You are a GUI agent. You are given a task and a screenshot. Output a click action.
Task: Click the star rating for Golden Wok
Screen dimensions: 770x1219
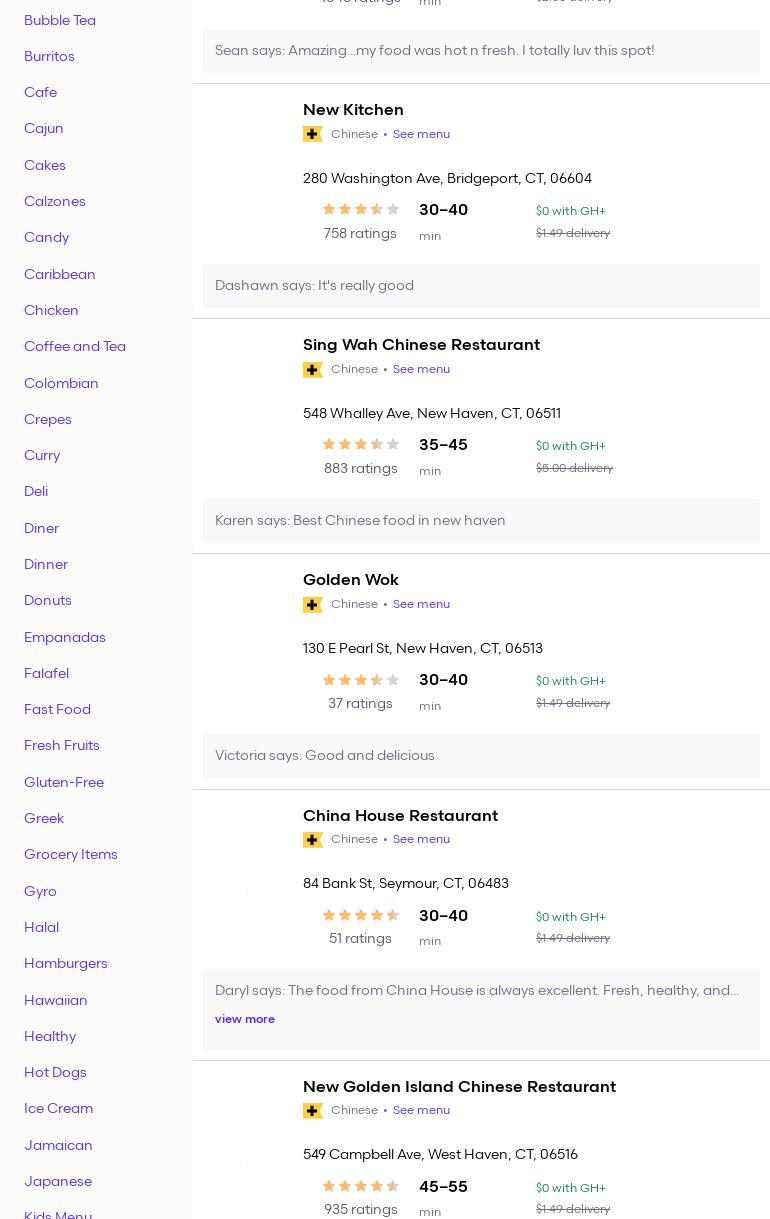click(x=360, y=680)
